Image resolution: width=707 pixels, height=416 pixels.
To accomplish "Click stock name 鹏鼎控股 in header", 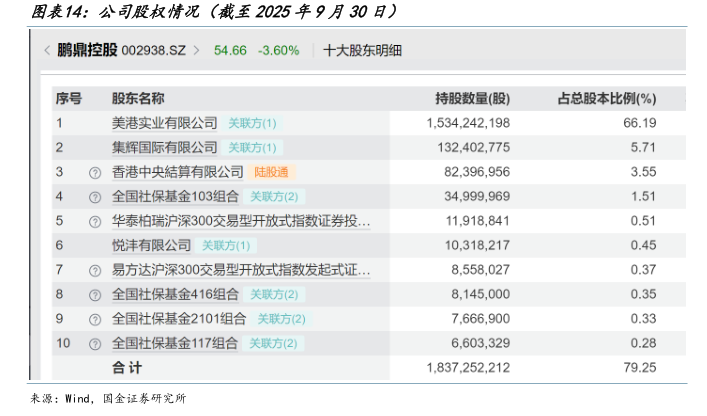I will (x=87, y=50).
